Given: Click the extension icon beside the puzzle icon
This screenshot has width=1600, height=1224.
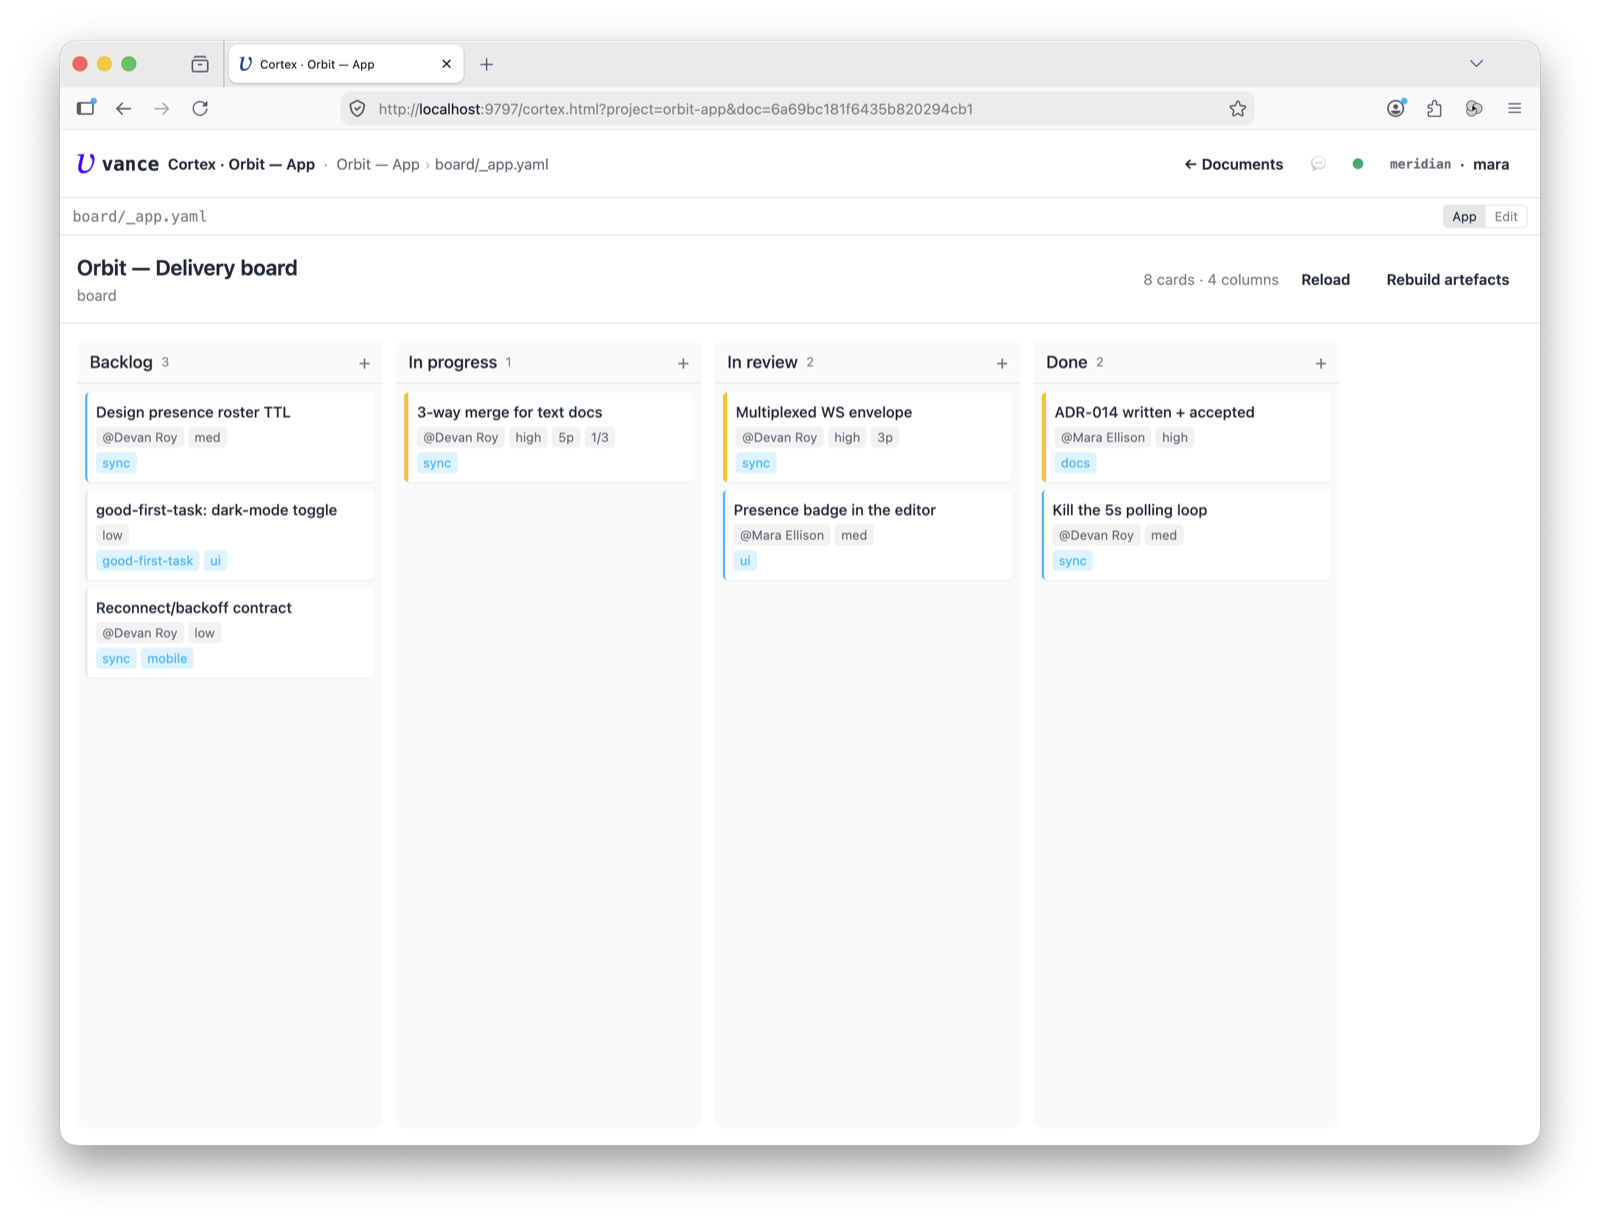Looking at the screenshot, I should (x=1474, y=108).
